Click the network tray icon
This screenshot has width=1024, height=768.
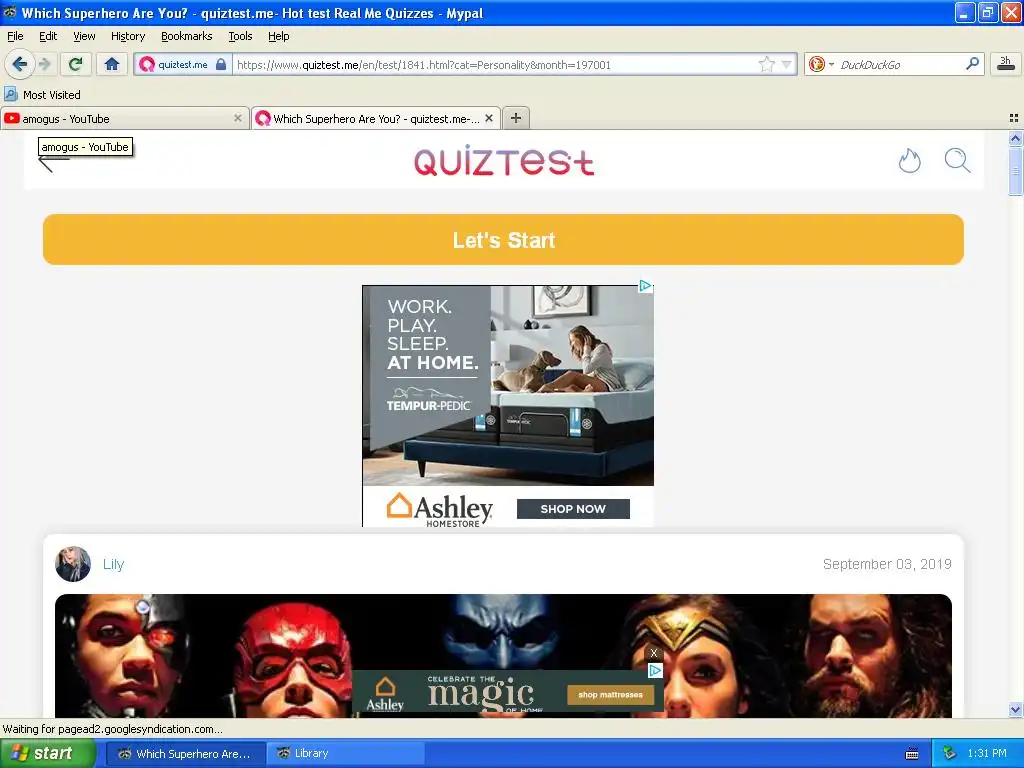[950, 754]
